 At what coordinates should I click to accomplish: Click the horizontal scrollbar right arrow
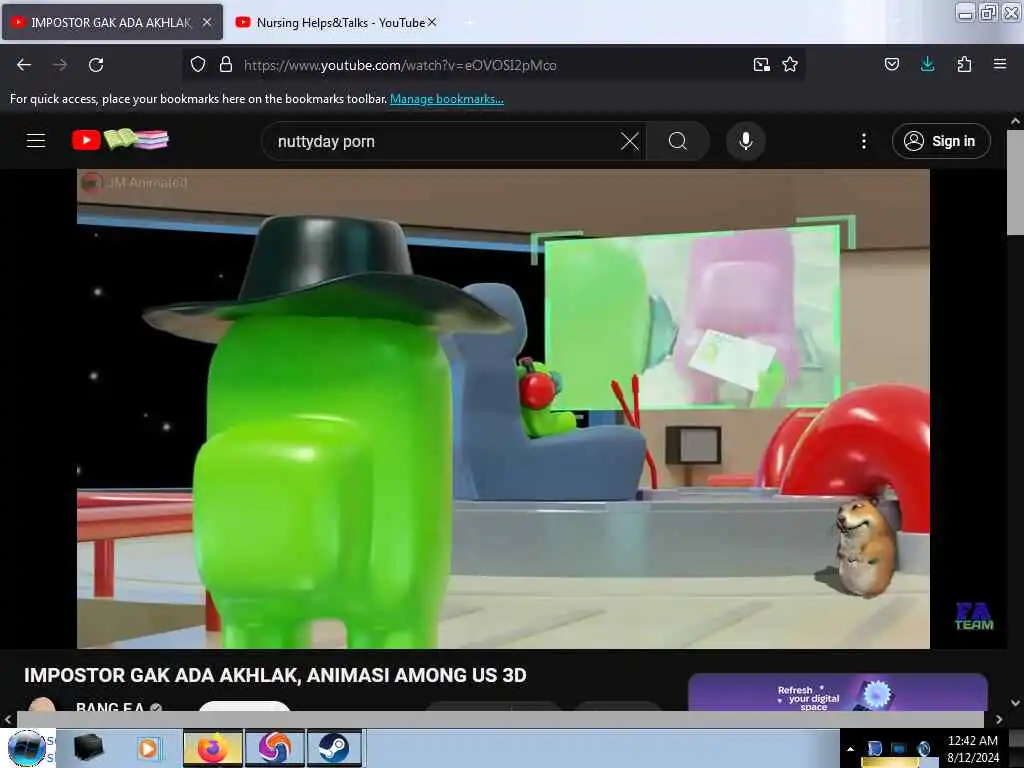[999, 719]
